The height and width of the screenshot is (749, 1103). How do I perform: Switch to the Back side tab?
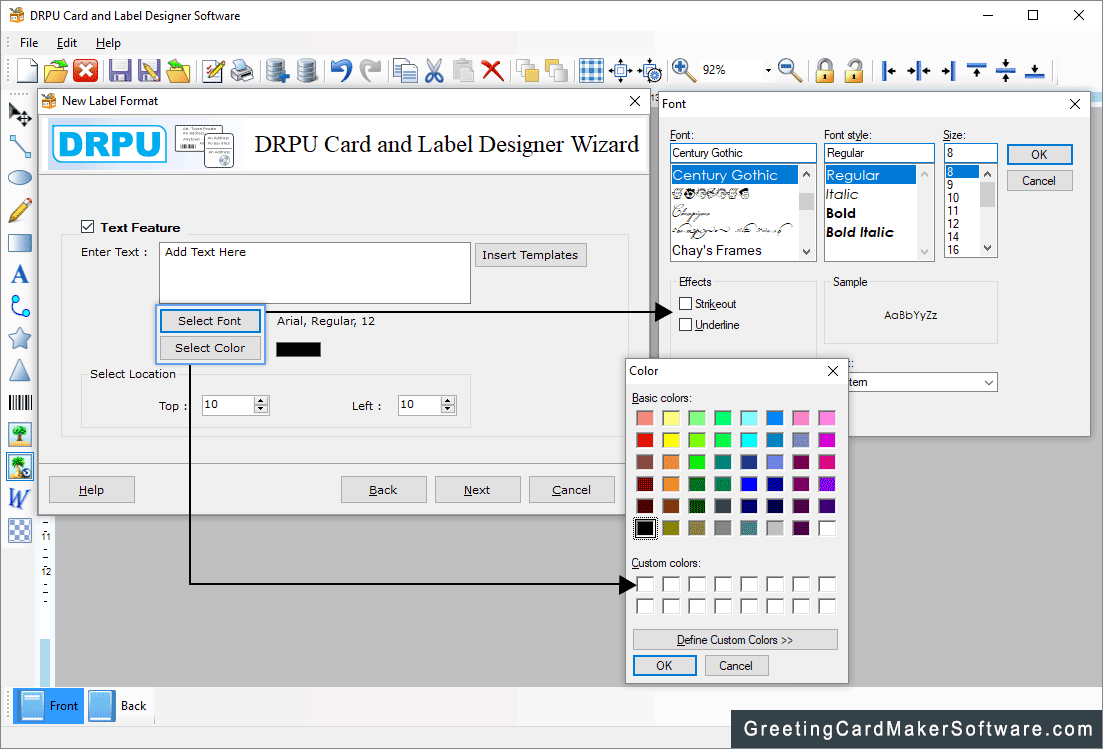[119, 706]
